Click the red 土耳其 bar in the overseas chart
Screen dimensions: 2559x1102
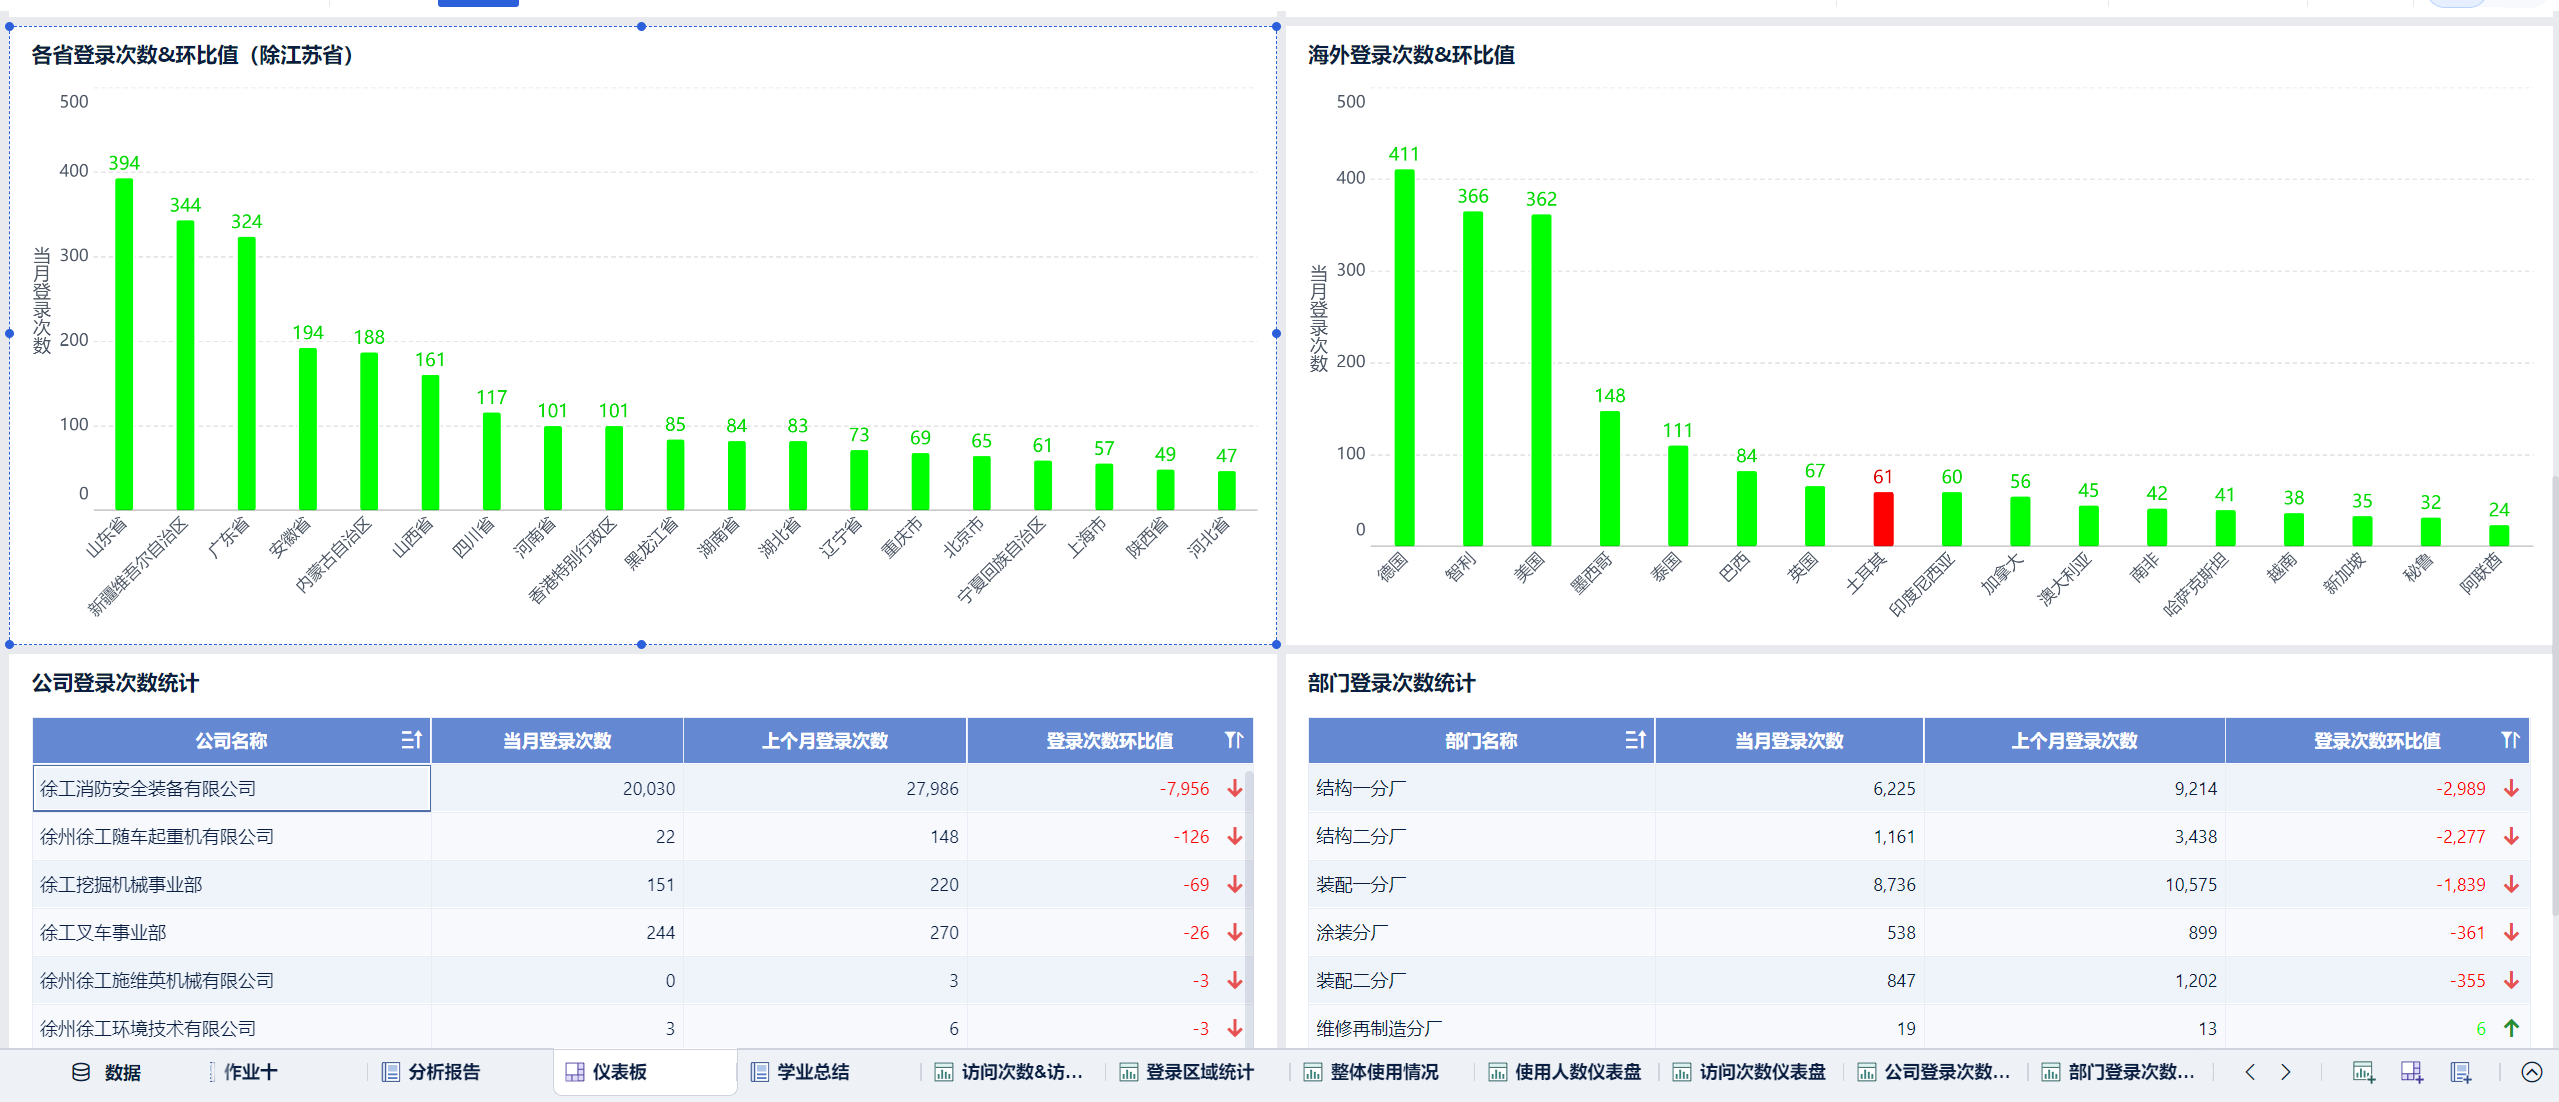coord(1883,518)
